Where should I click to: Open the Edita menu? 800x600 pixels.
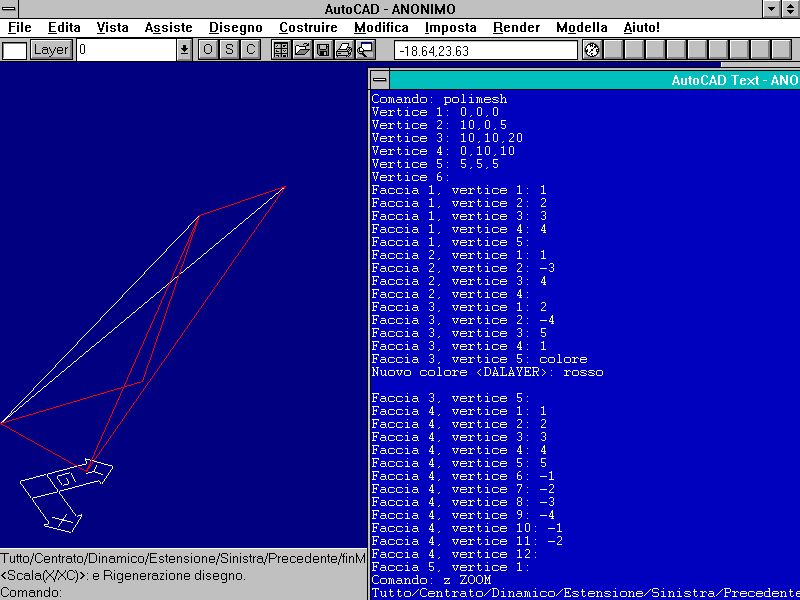[x=64, y=27]
